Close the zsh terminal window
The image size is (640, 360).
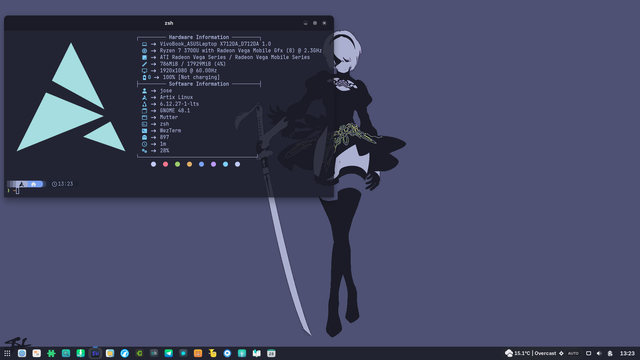(324, 23)
